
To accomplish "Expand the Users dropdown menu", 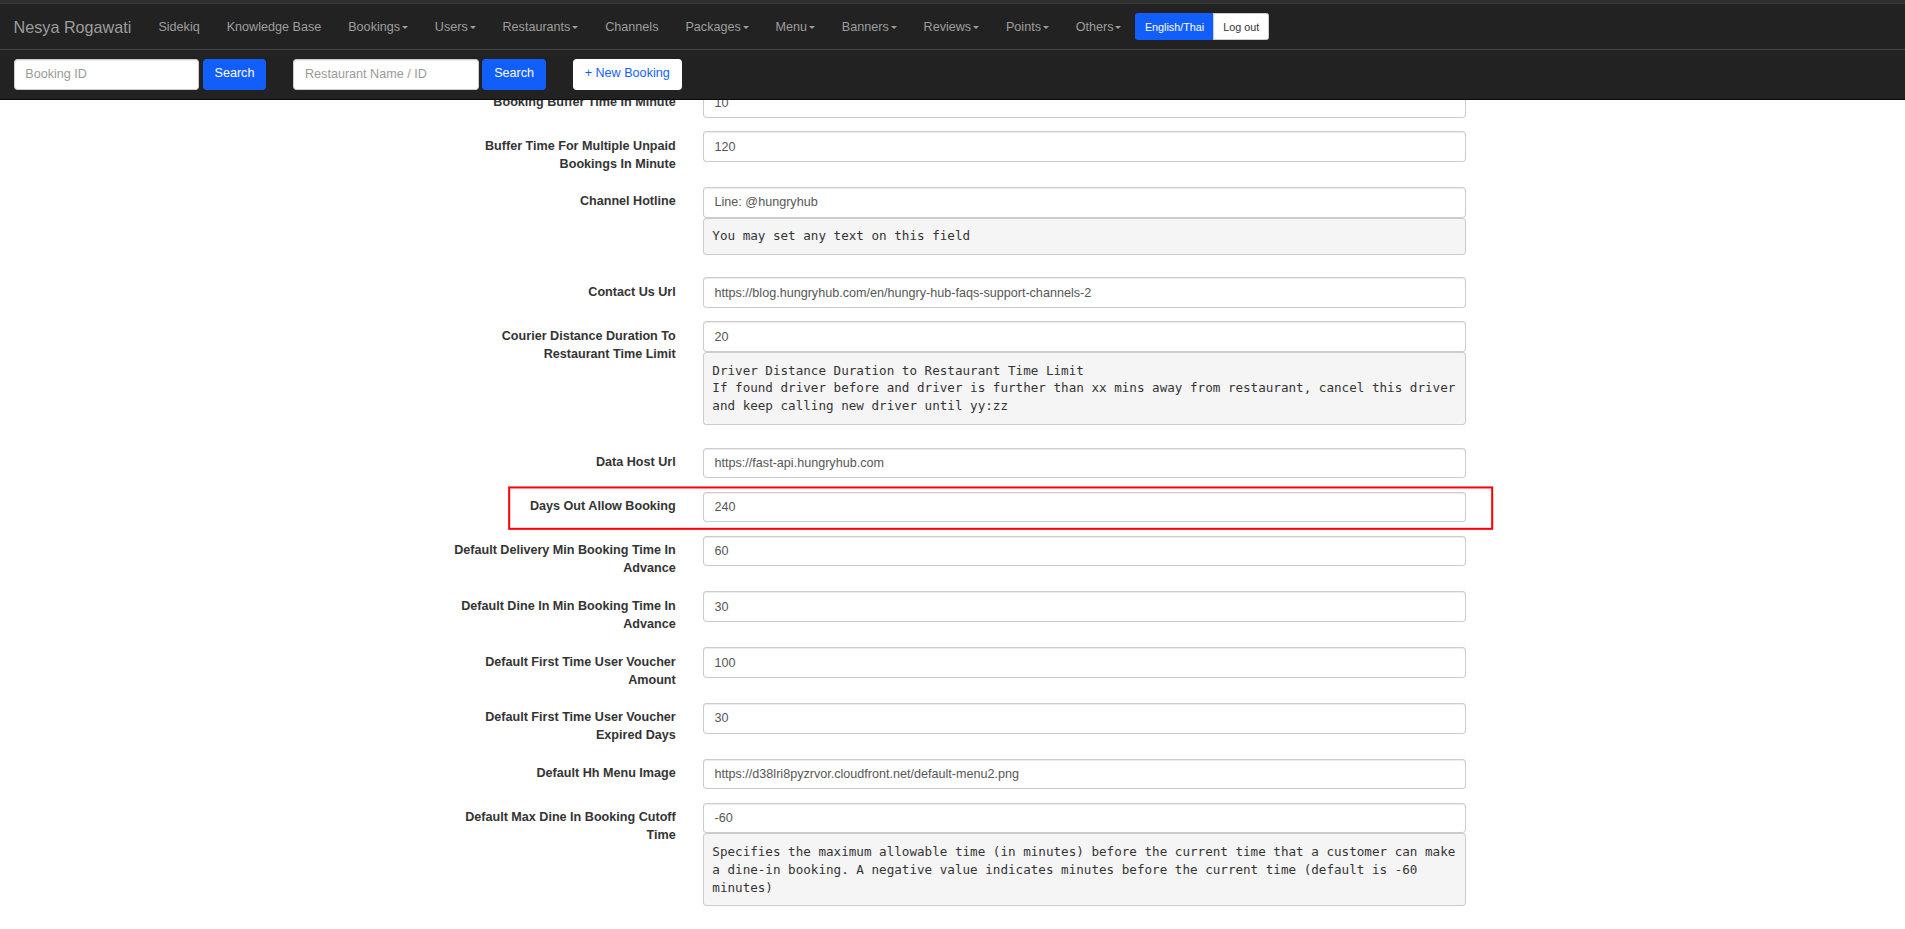I will pos(454,27).
